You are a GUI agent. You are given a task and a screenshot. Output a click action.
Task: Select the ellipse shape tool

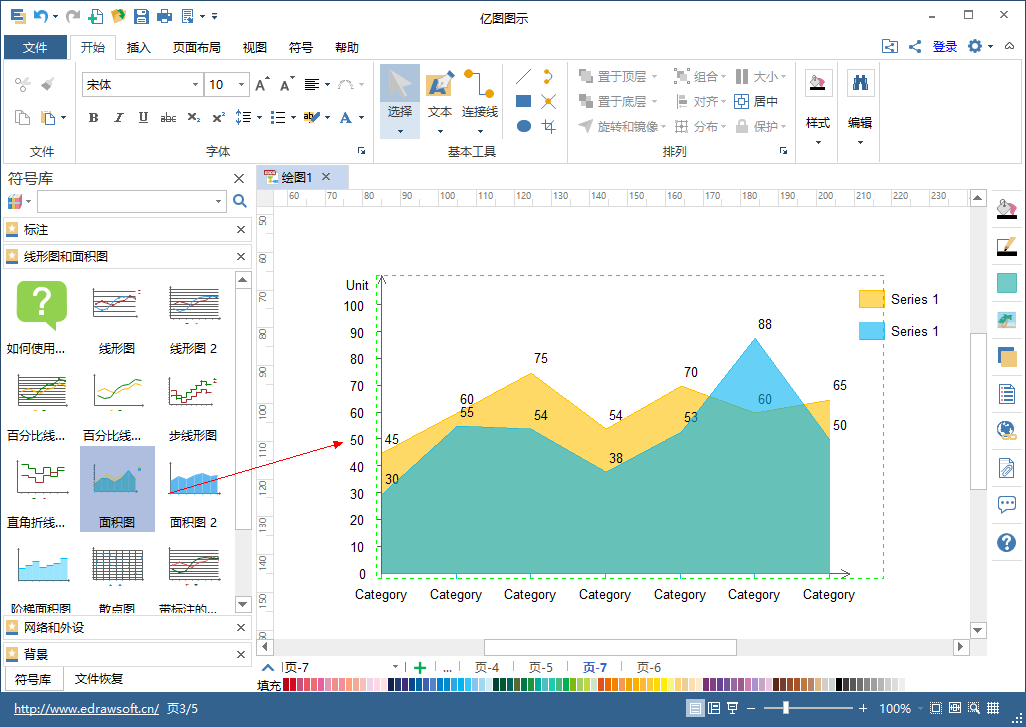coord(523,126)
